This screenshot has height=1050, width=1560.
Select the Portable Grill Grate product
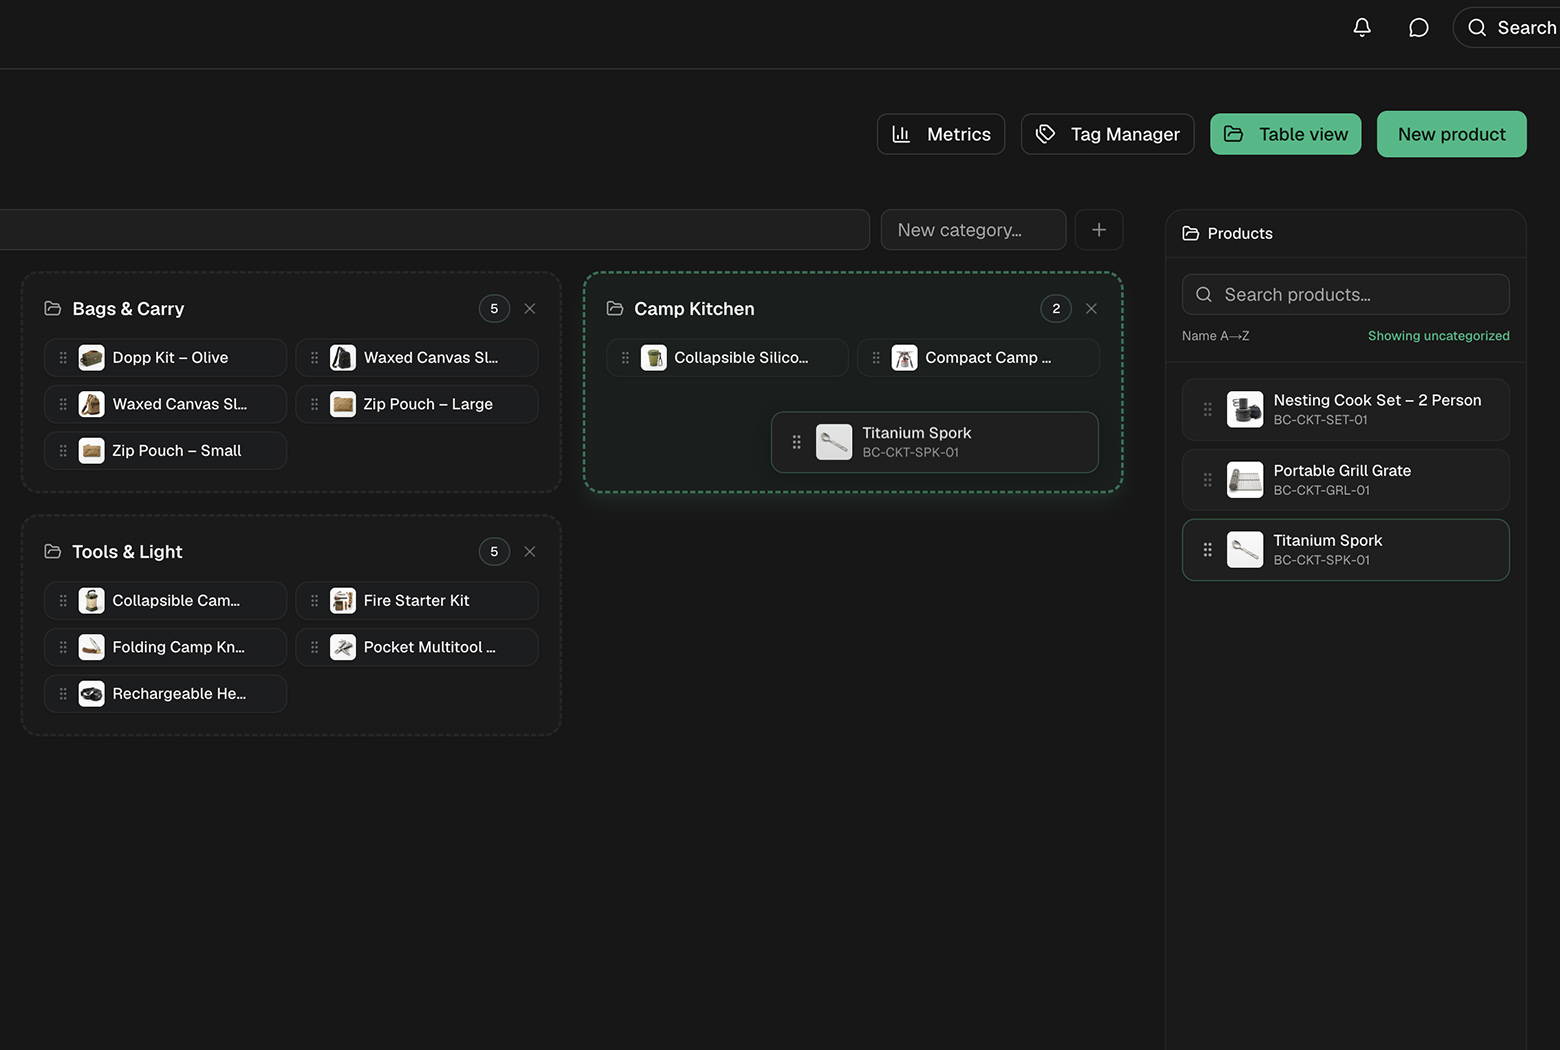(x=1345, y=480)
